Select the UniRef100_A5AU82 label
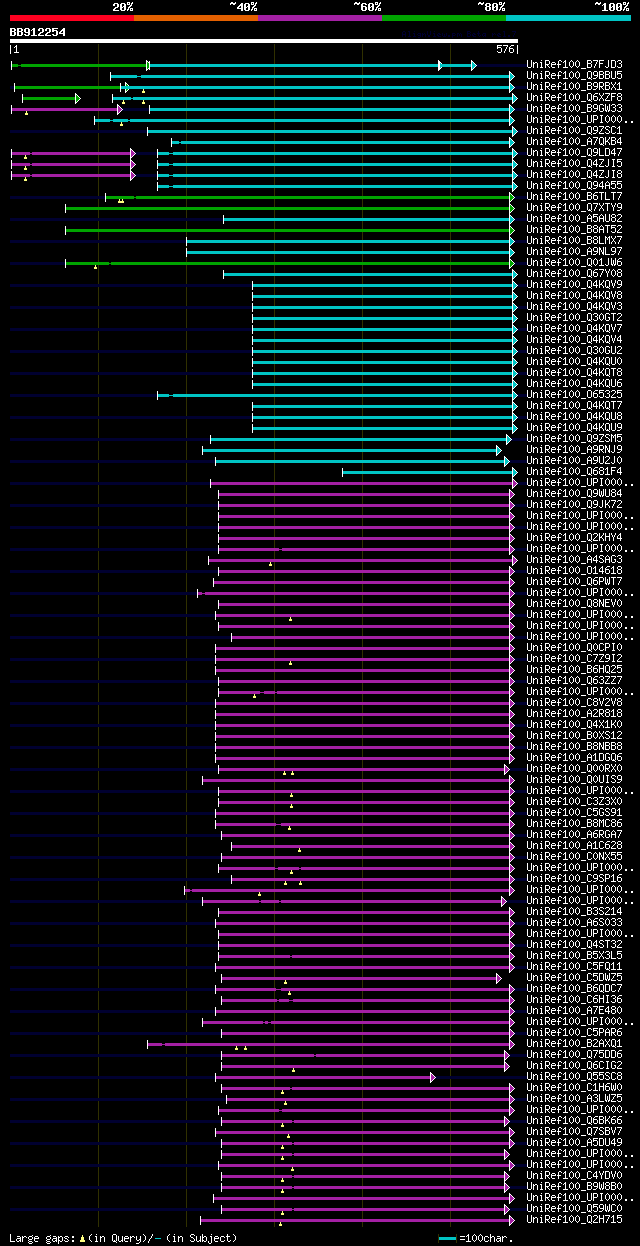Viewport: 640px width, 1246px height. coord(574,218)
